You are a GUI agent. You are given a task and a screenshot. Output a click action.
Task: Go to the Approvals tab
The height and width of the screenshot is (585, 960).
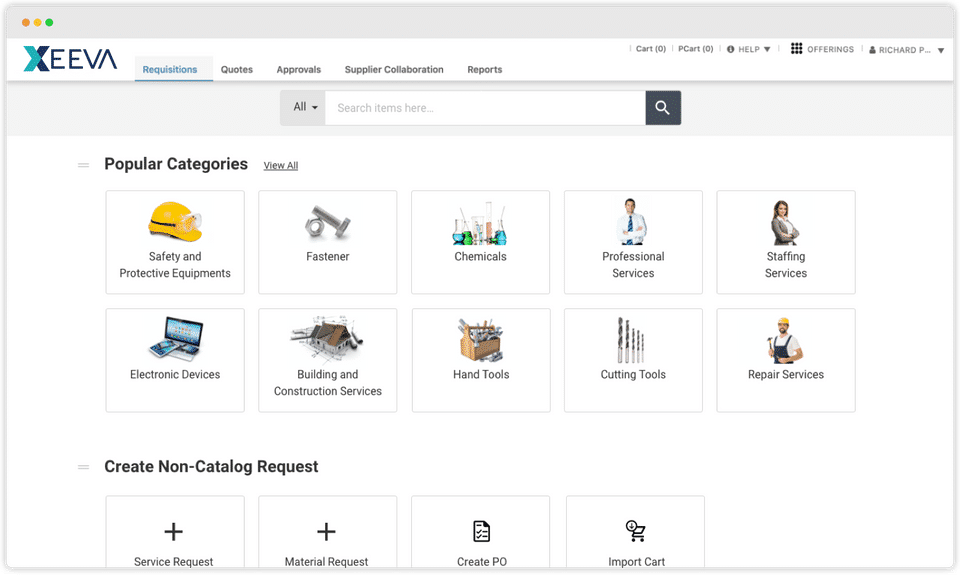point(299,70)
